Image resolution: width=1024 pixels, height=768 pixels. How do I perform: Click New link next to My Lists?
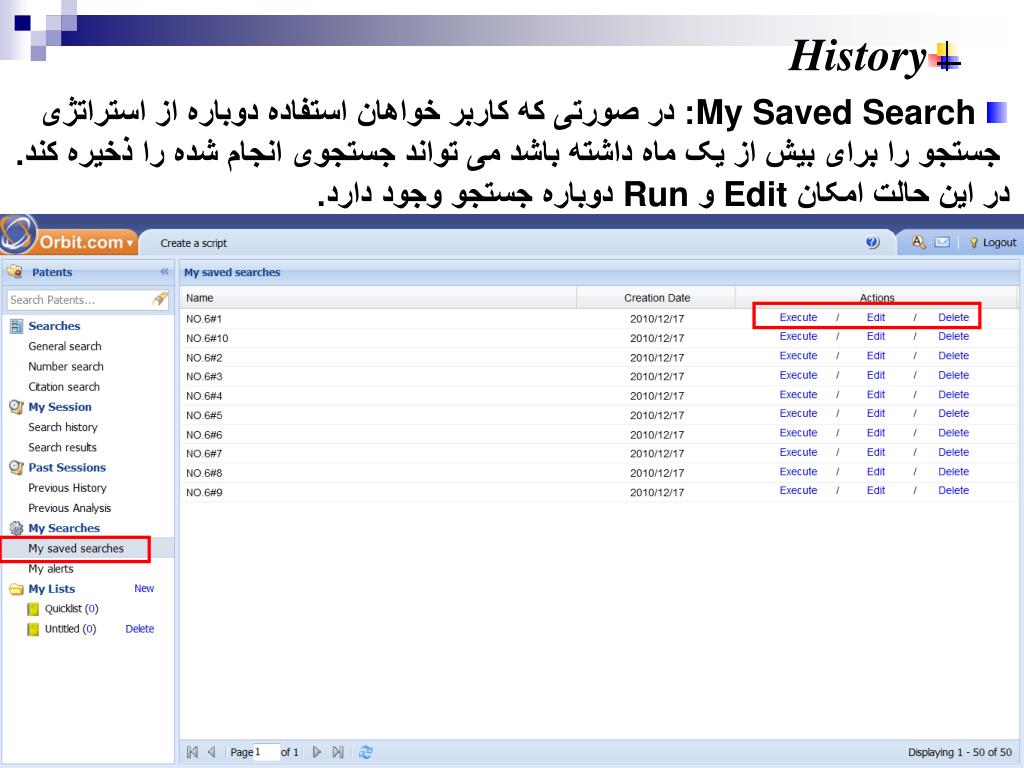point(144,588)
